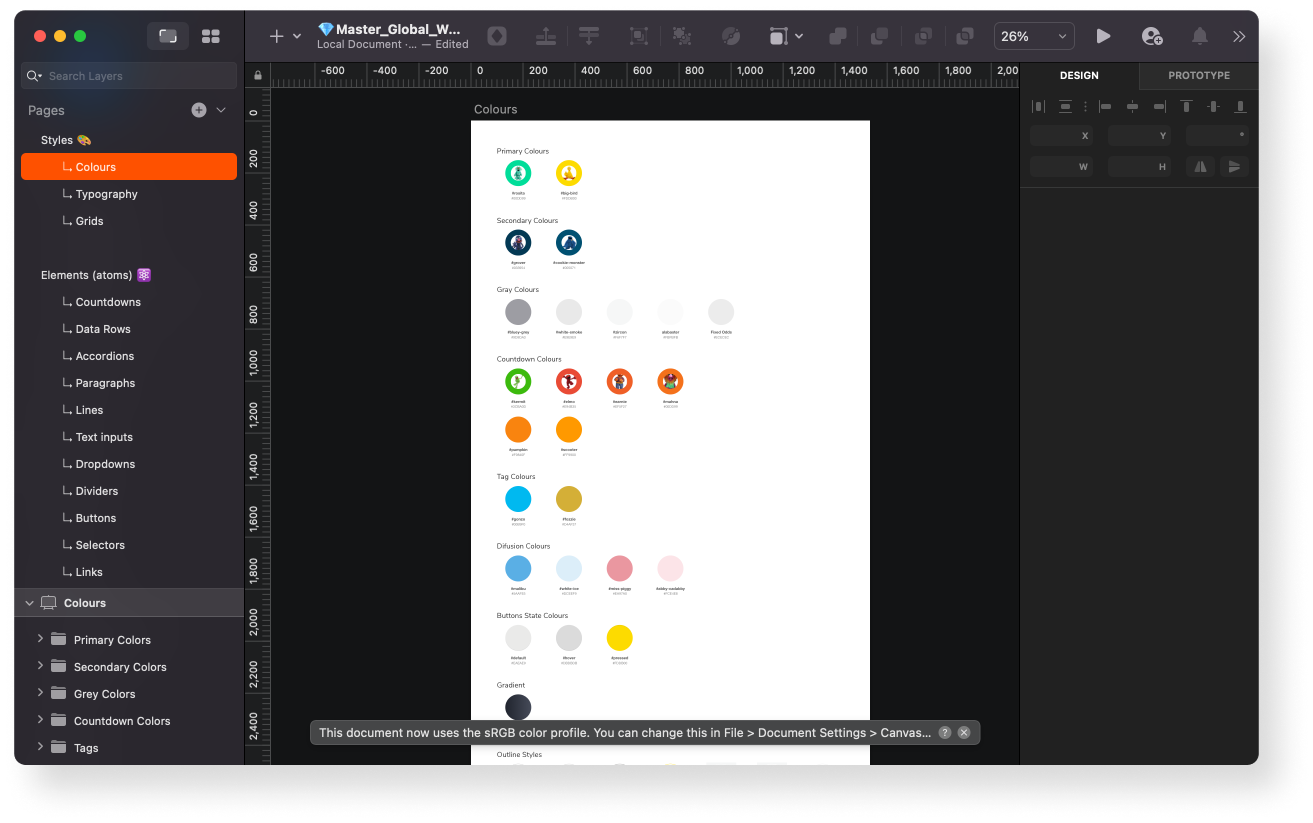Align layers to right edge
Screen dimensions: 1313x823
pos(1159,106)
